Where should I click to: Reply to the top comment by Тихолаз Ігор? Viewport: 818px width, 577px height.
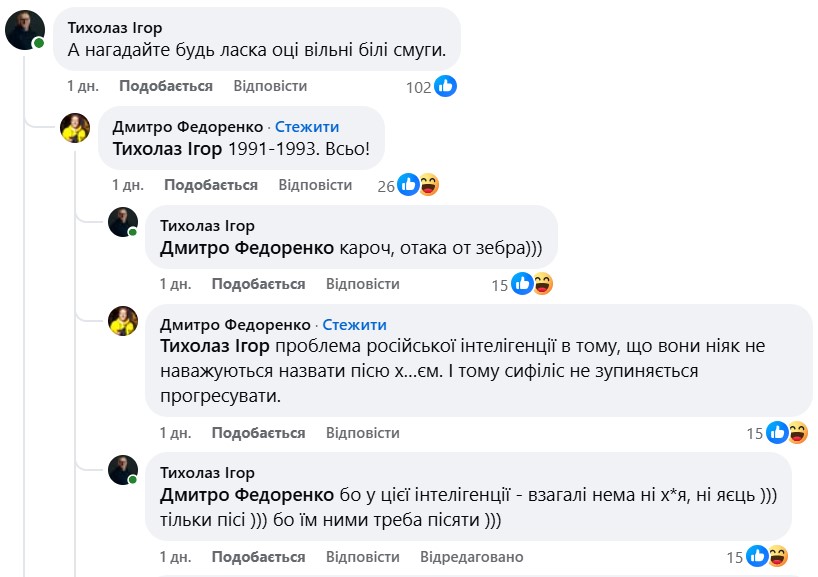coord(270,86)
